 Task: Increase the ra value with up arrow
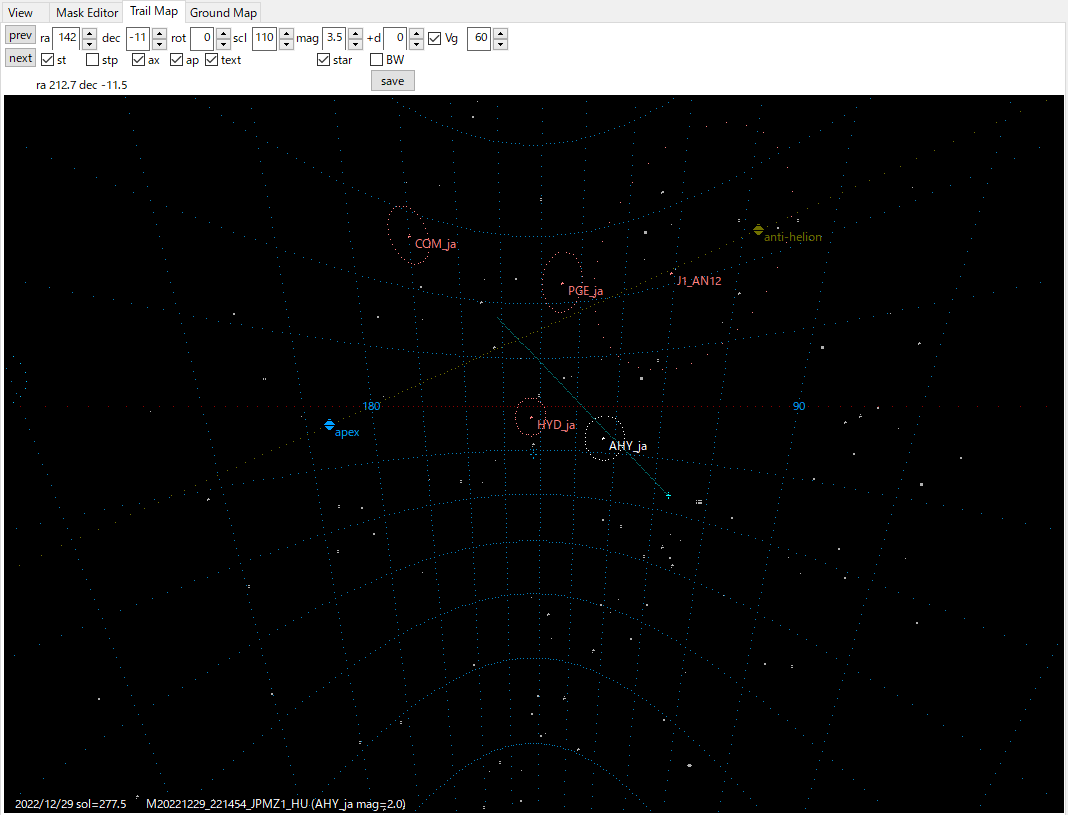pos(89,33)
